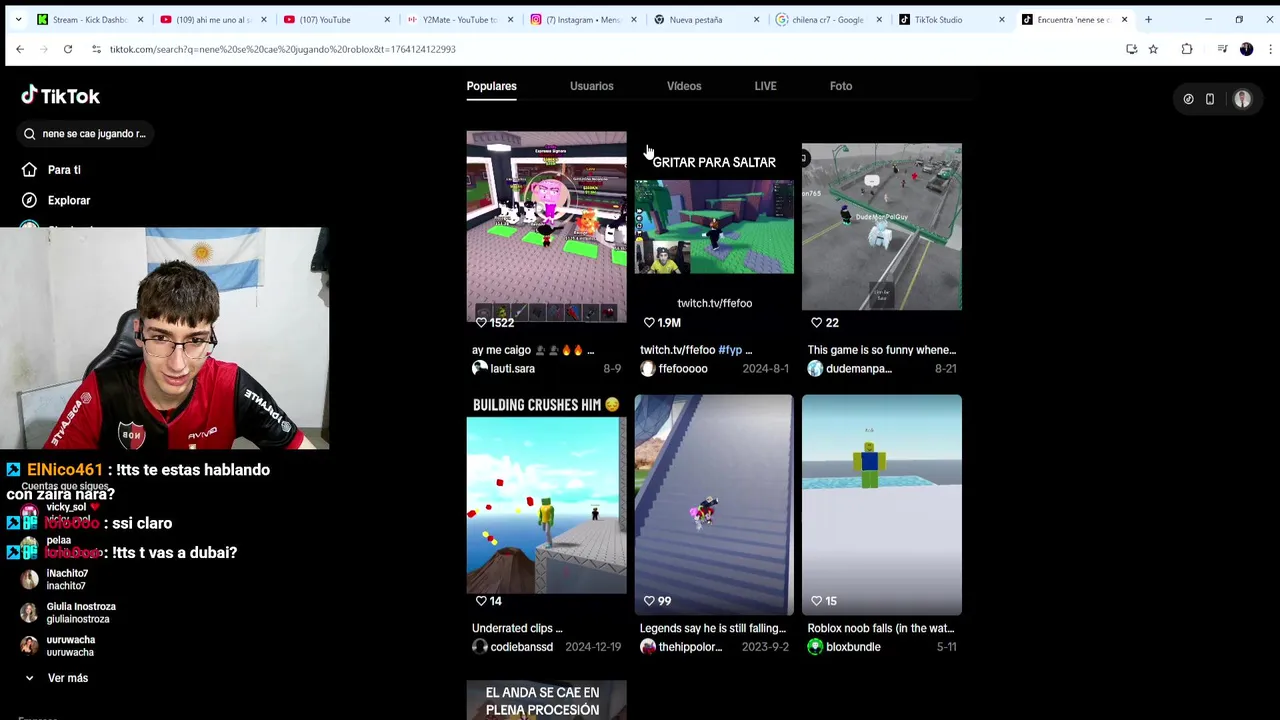
Task: Open the Chrome profile avatar
Action: click(1246, 49)
